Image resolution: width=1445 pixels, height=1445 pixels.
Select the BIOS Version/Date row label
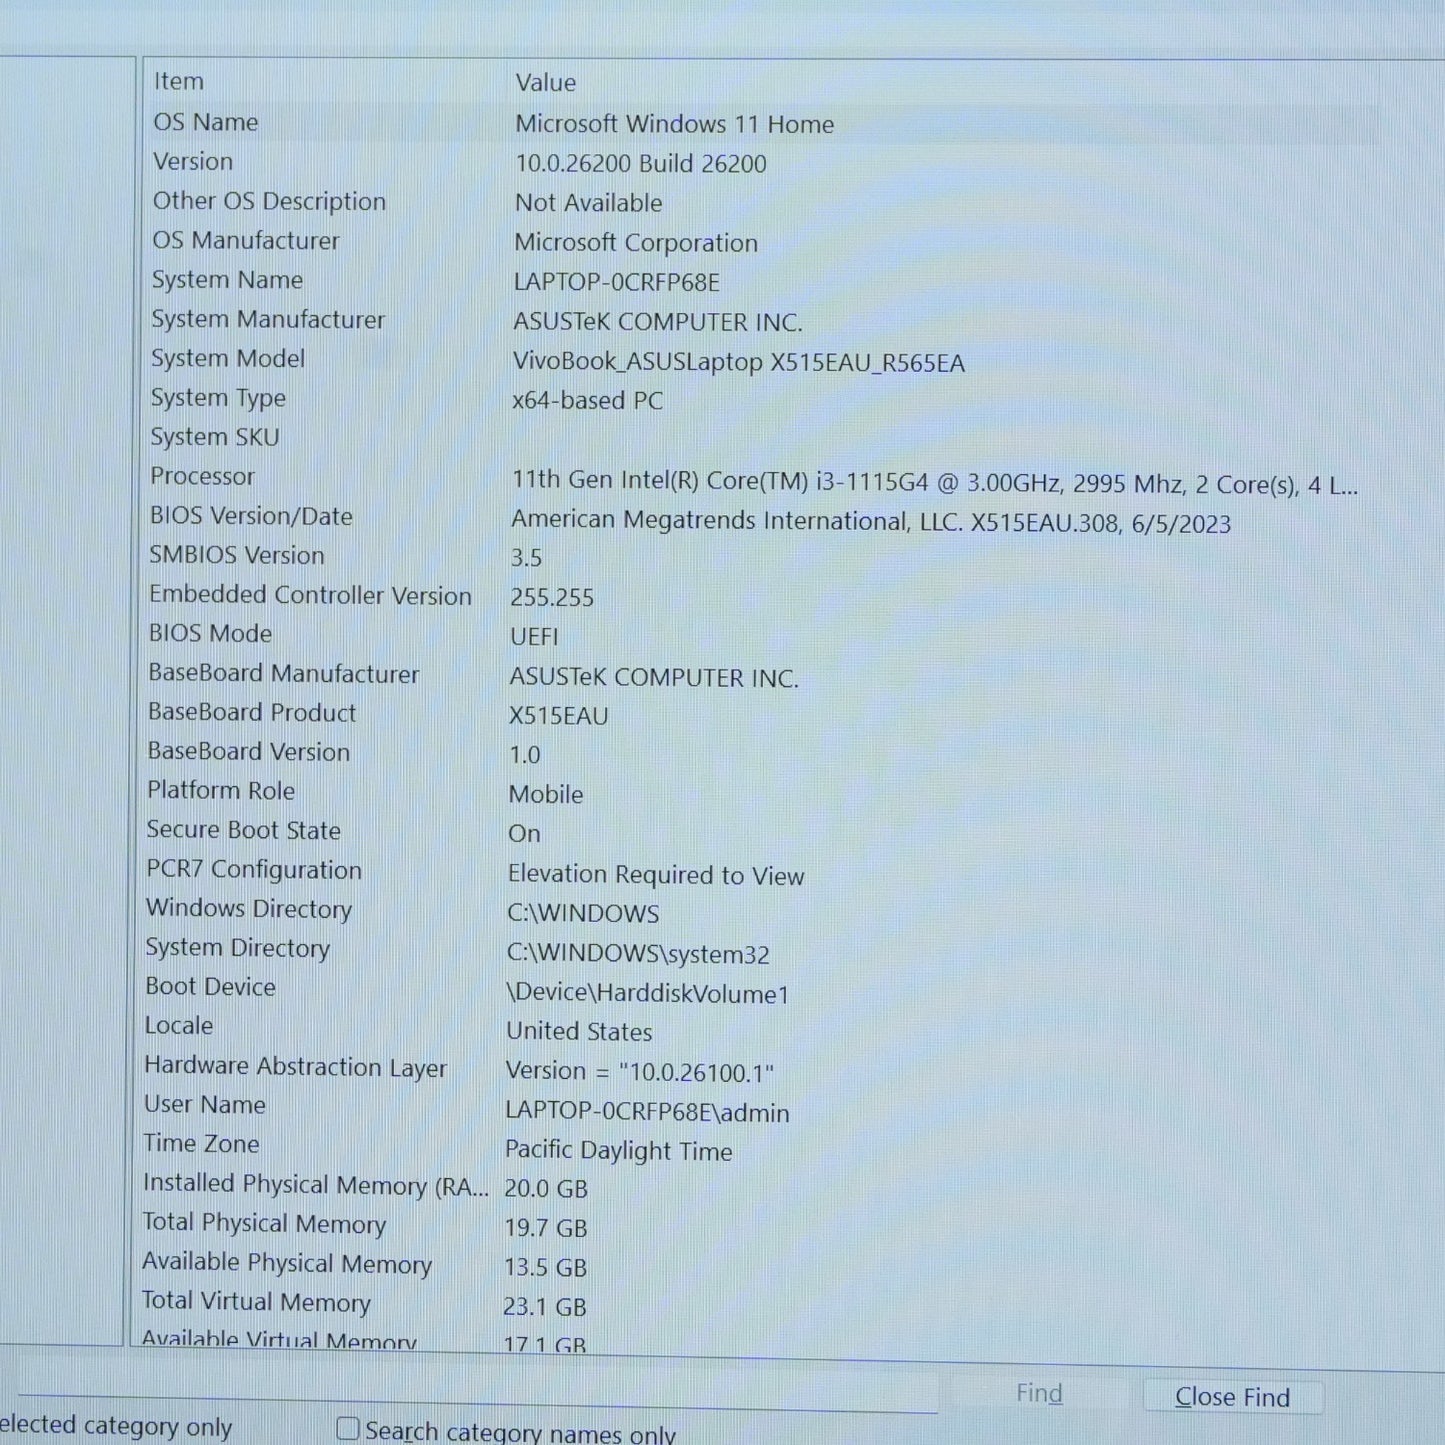pyautogui.click(x=251, y=516)
